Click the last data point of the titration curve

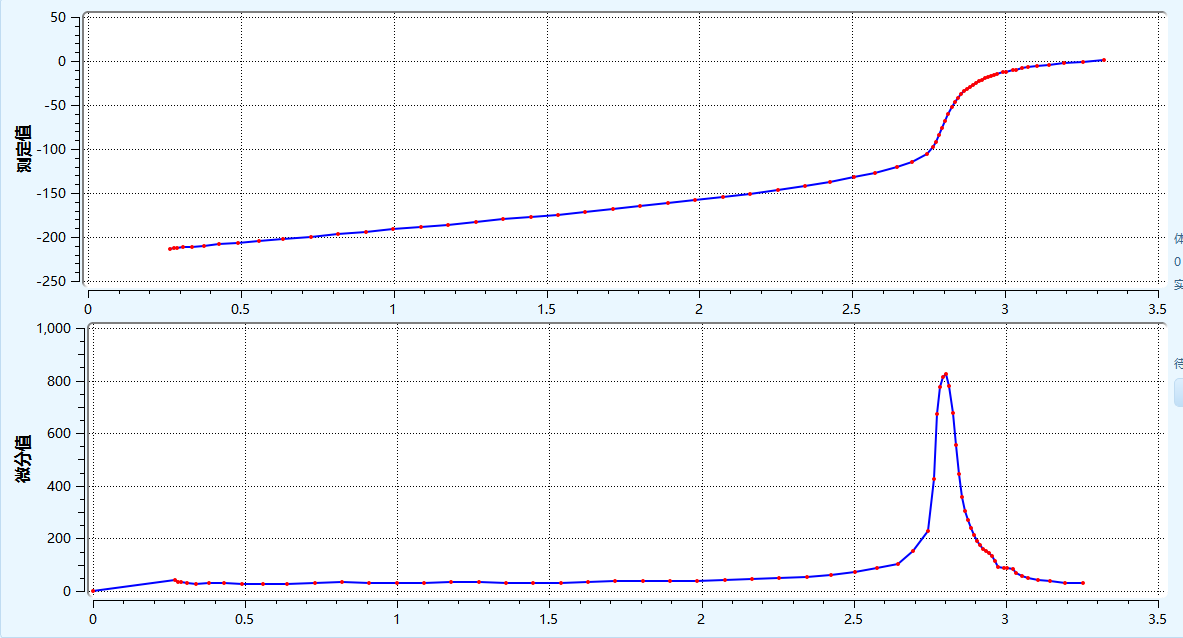(x=1104, y=60)
